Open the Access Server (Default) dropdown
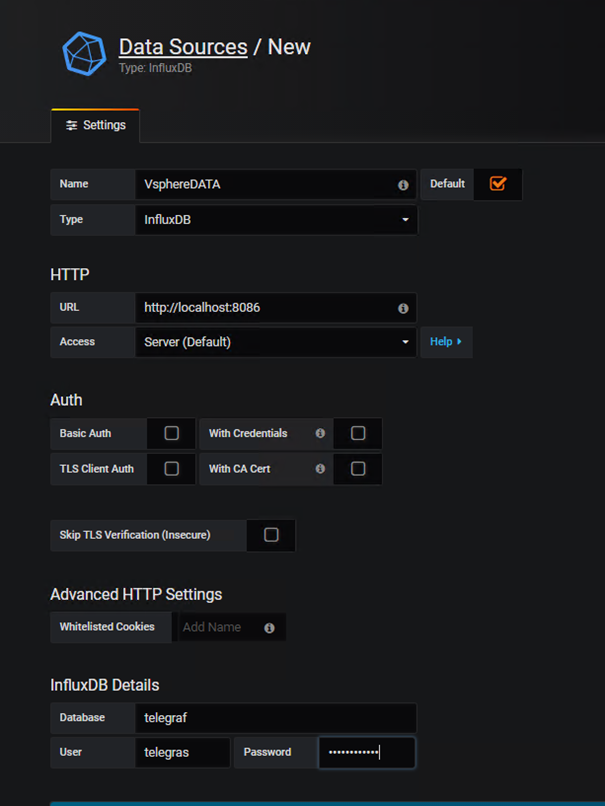This screenshot has width=605, height=806. pos(275,342)
